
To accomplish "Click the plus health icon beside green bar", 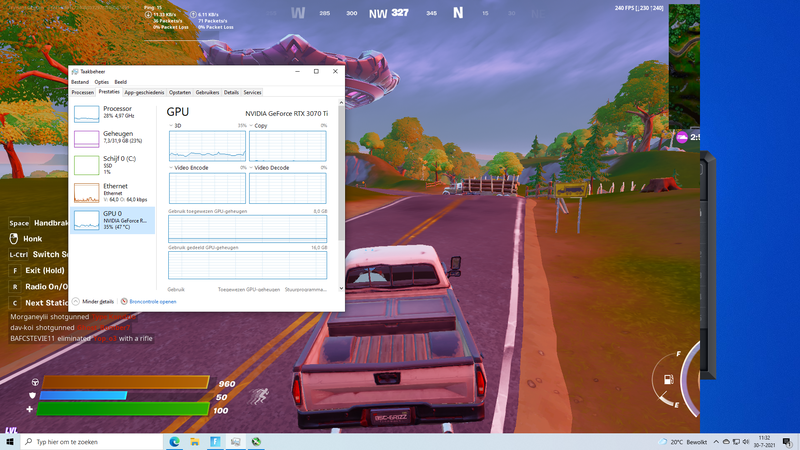I will (x=30, y=409).
